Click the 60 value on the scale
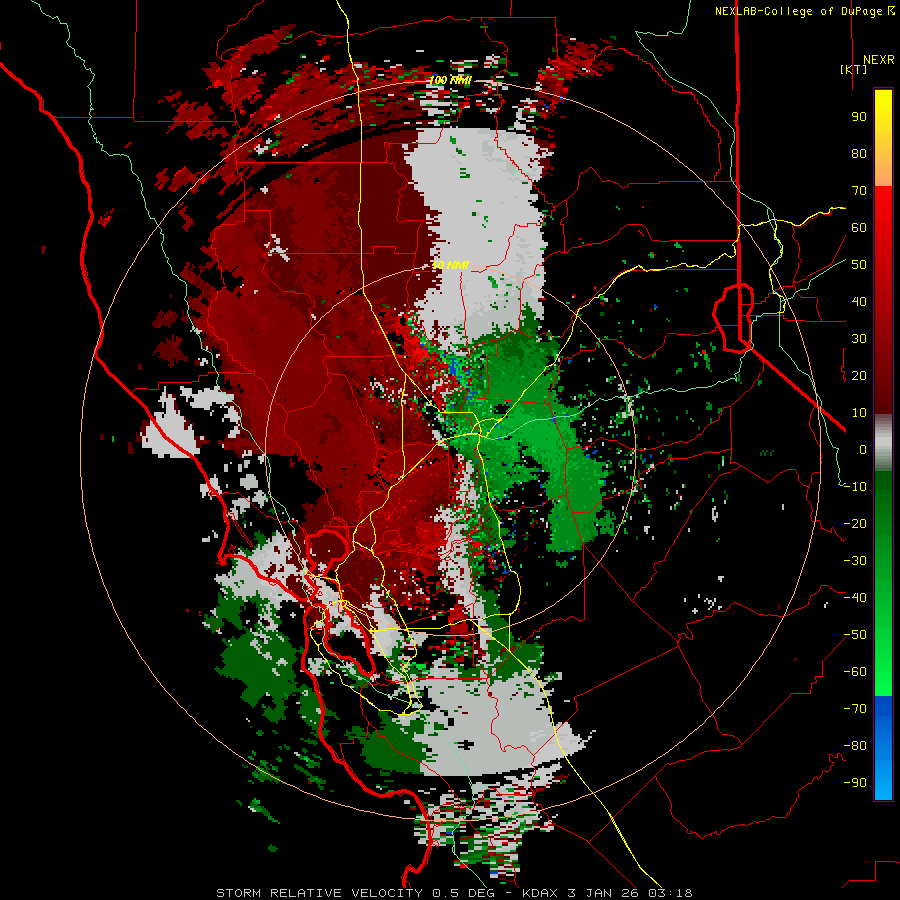Viewport: 900px width, 900px height. click(x=859, y=227)
